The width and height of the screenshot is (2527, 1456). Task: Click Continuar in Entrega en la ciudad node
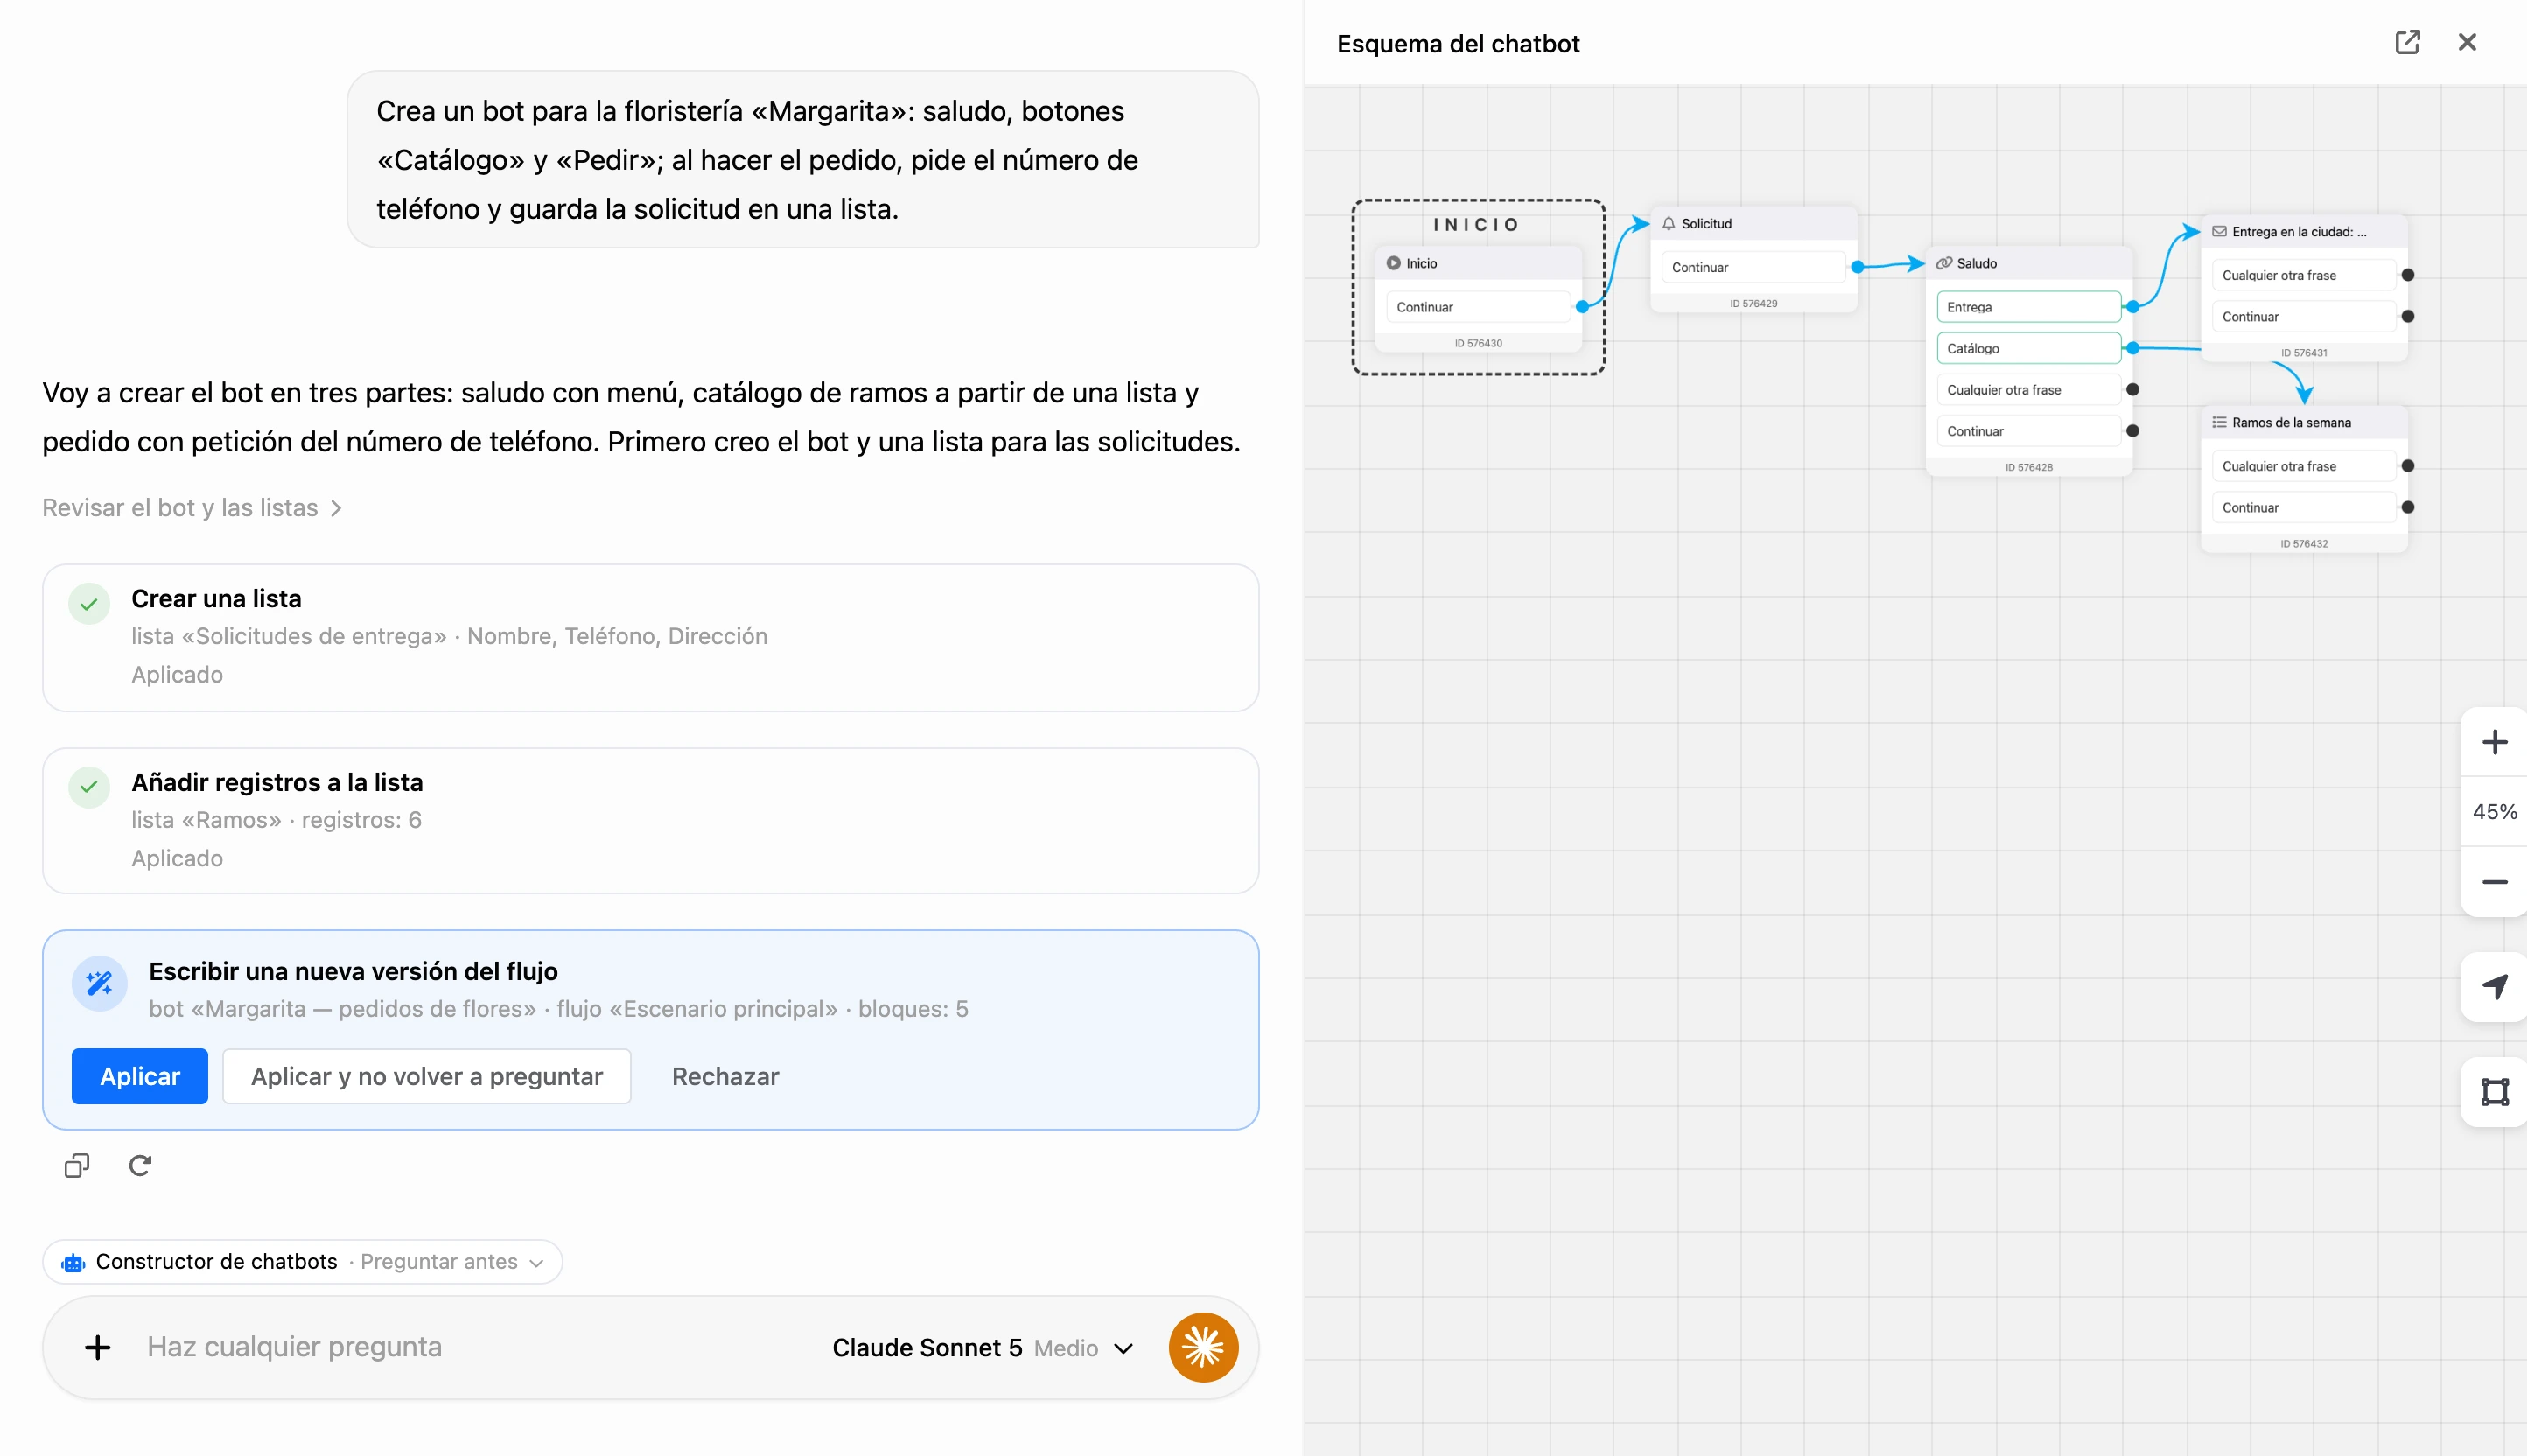pos(2303,316)
